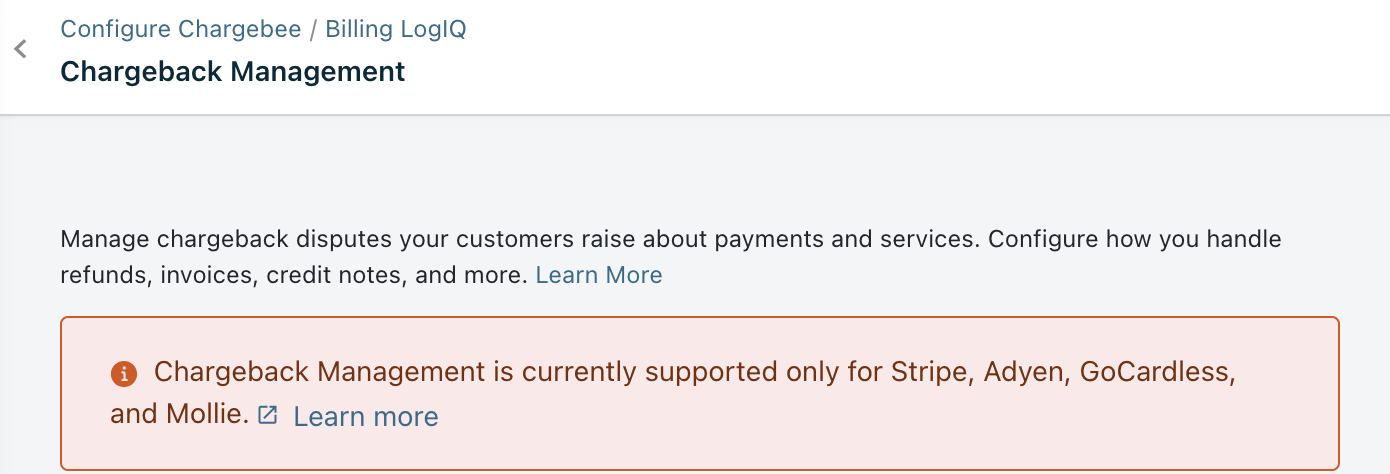Click the back chevron arrow

20,49
